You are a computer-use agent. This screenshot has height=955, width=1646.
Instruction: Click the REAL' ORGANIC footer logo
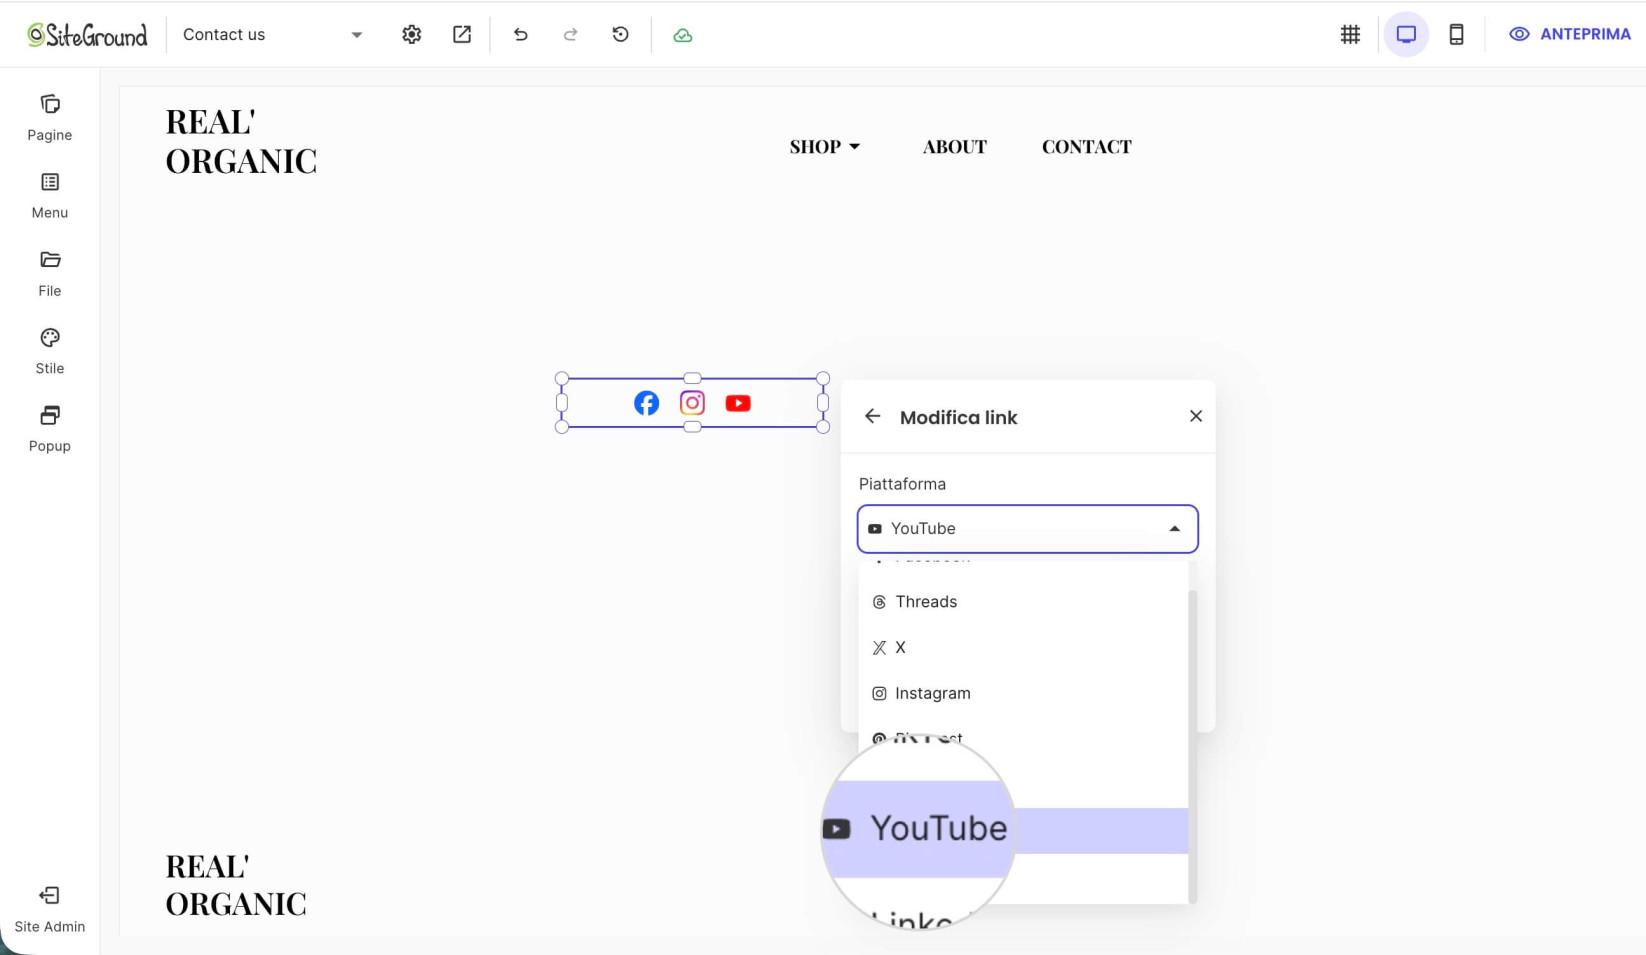236,885
